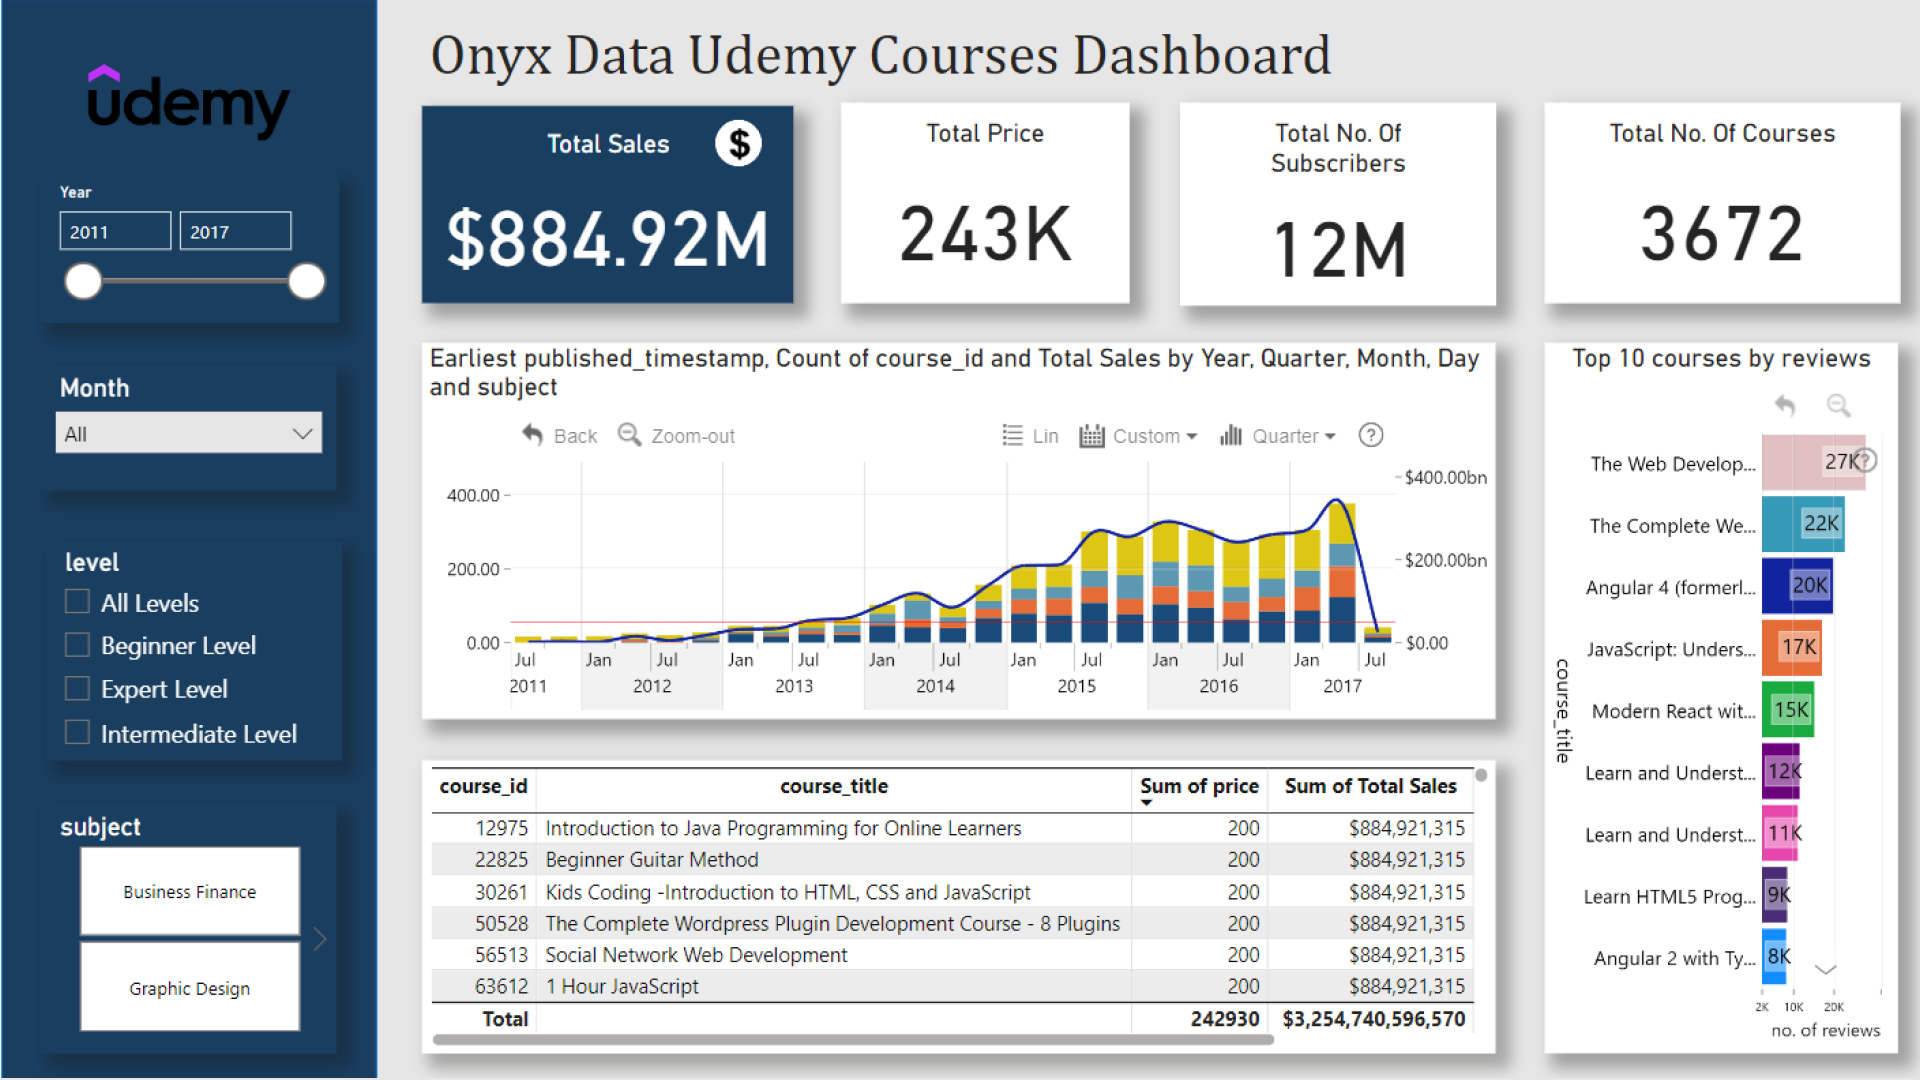Click the sort arrow under Sum of price

(x=1147, y=803)
